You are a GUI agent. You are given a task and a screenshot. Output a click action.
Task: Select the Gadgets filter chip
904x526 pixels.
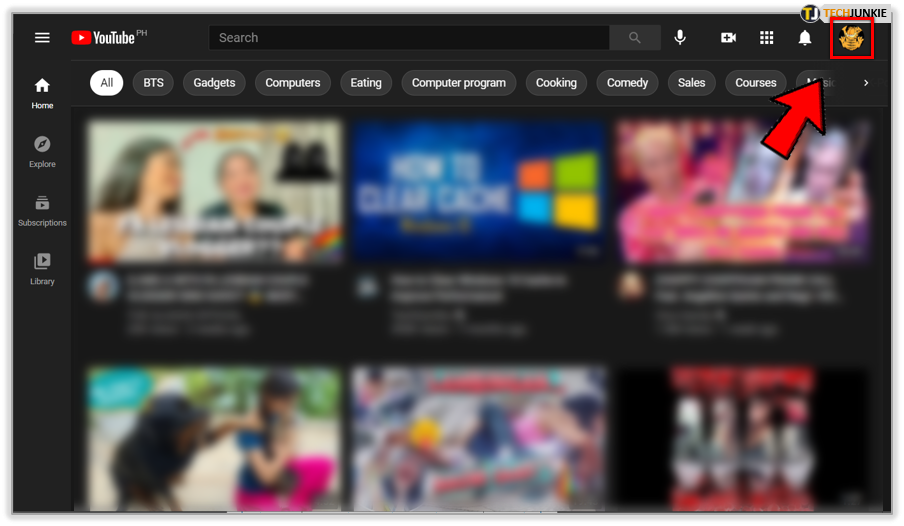click(x=214, y=83)
